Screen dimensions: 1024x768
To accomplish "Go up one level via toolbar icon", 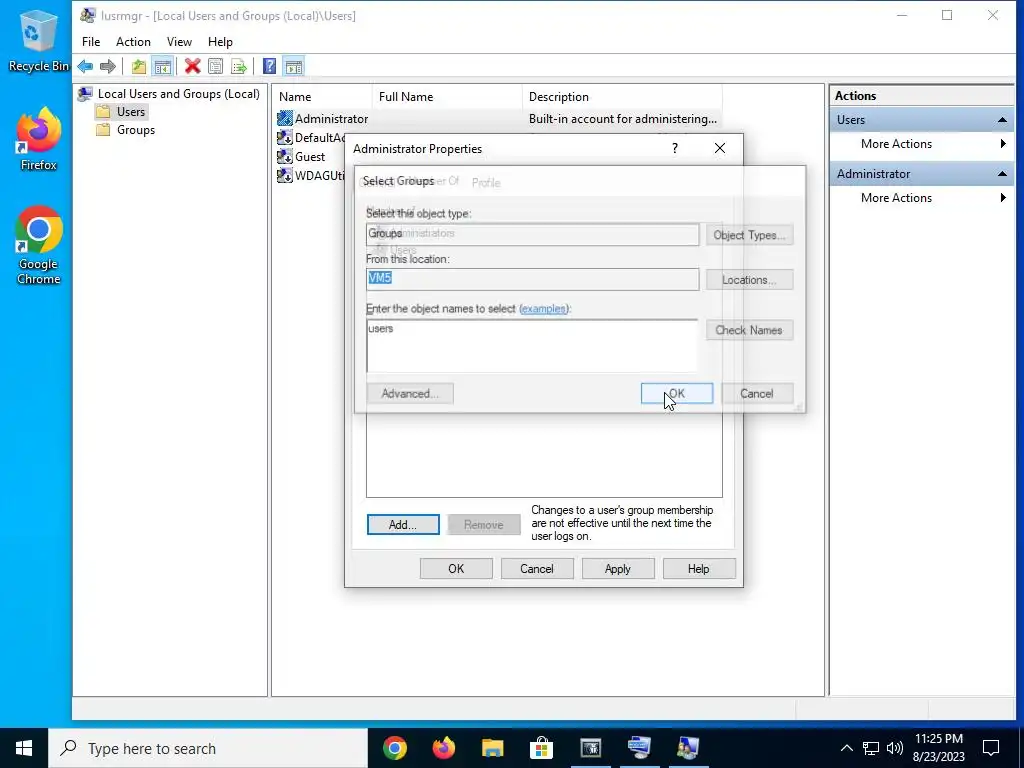I will (x=138, y=66).
